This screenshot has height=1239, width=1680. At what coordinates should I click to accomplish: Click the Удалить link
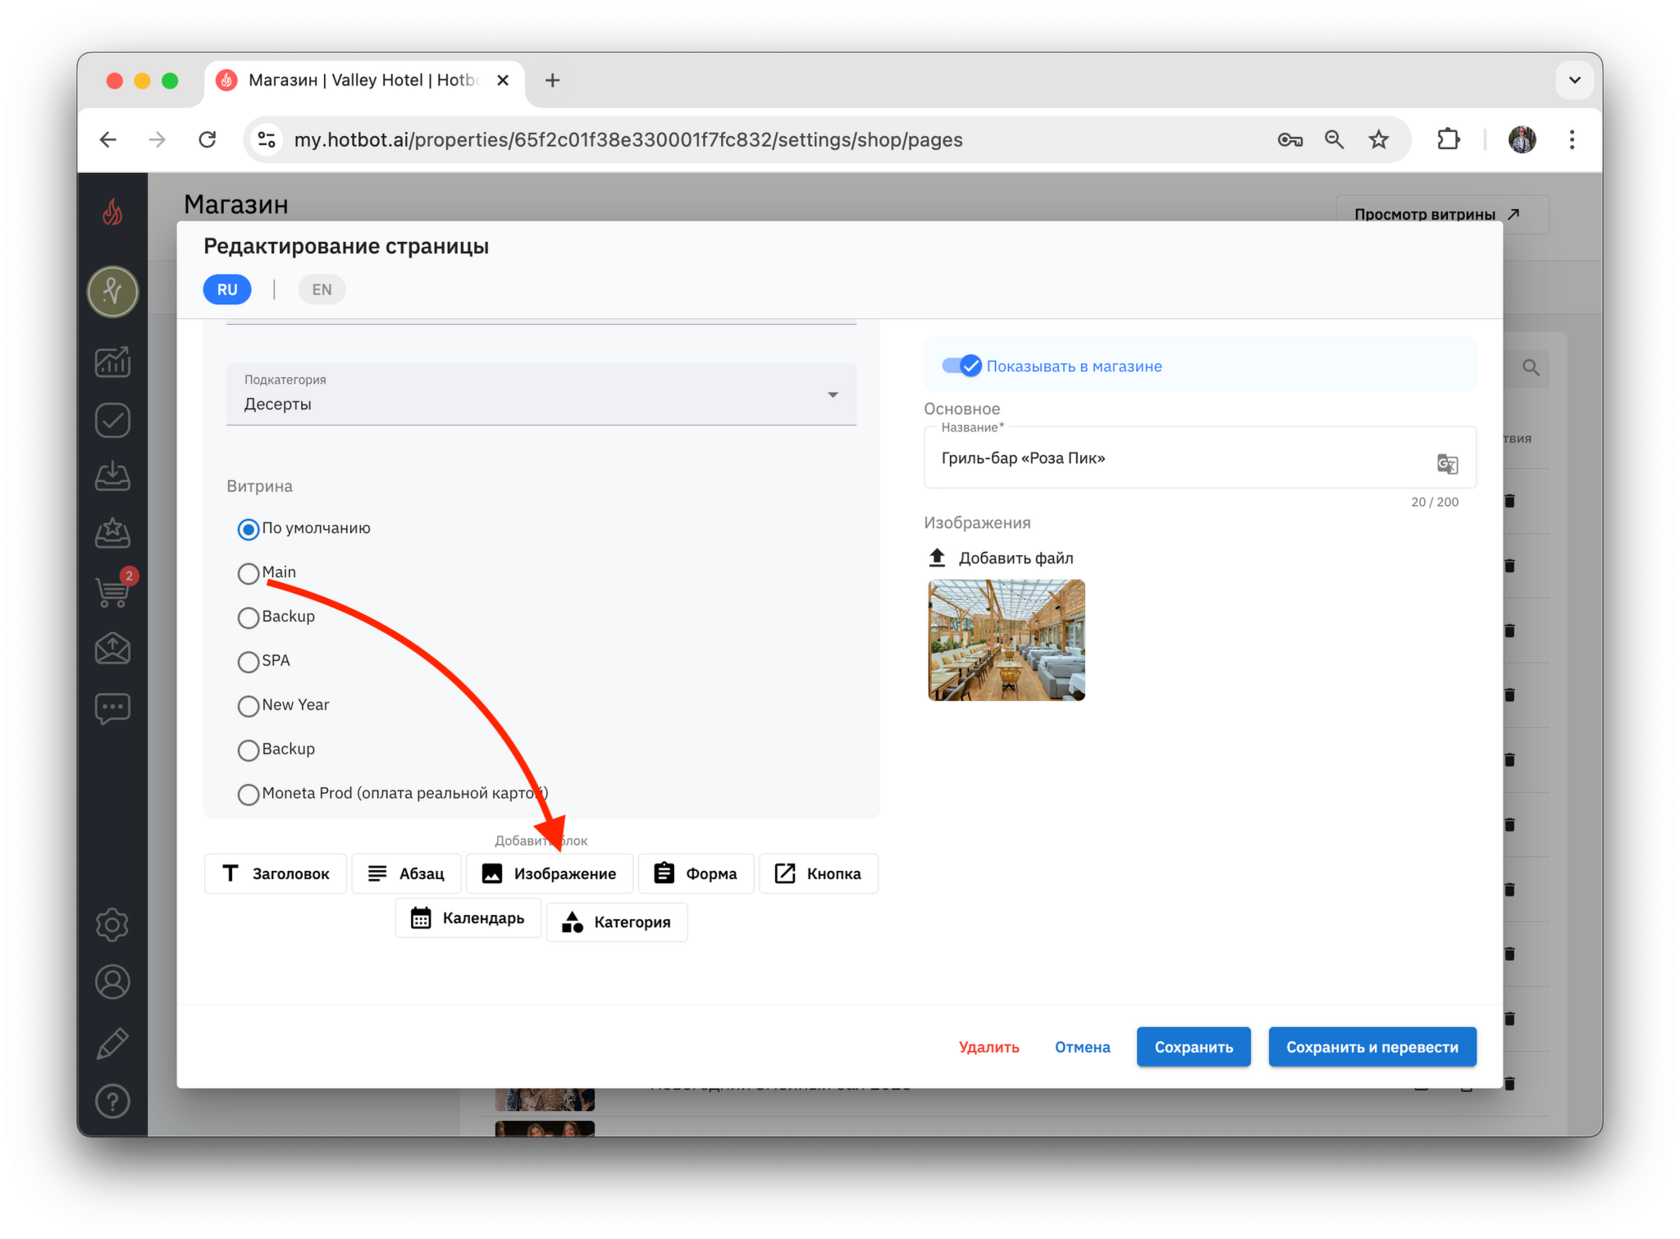pos(988,1047)
